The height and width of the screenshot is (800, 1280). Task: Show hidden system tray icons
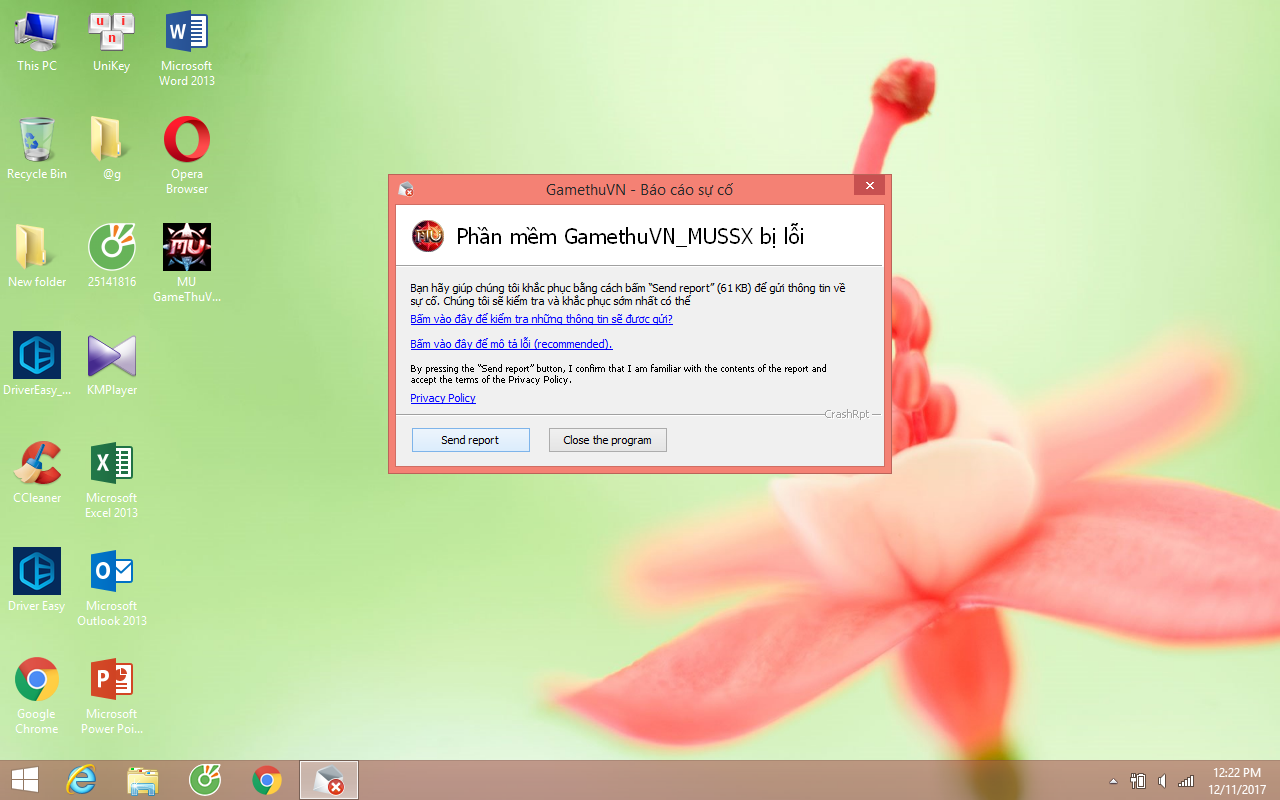[x=1113, y=781]
